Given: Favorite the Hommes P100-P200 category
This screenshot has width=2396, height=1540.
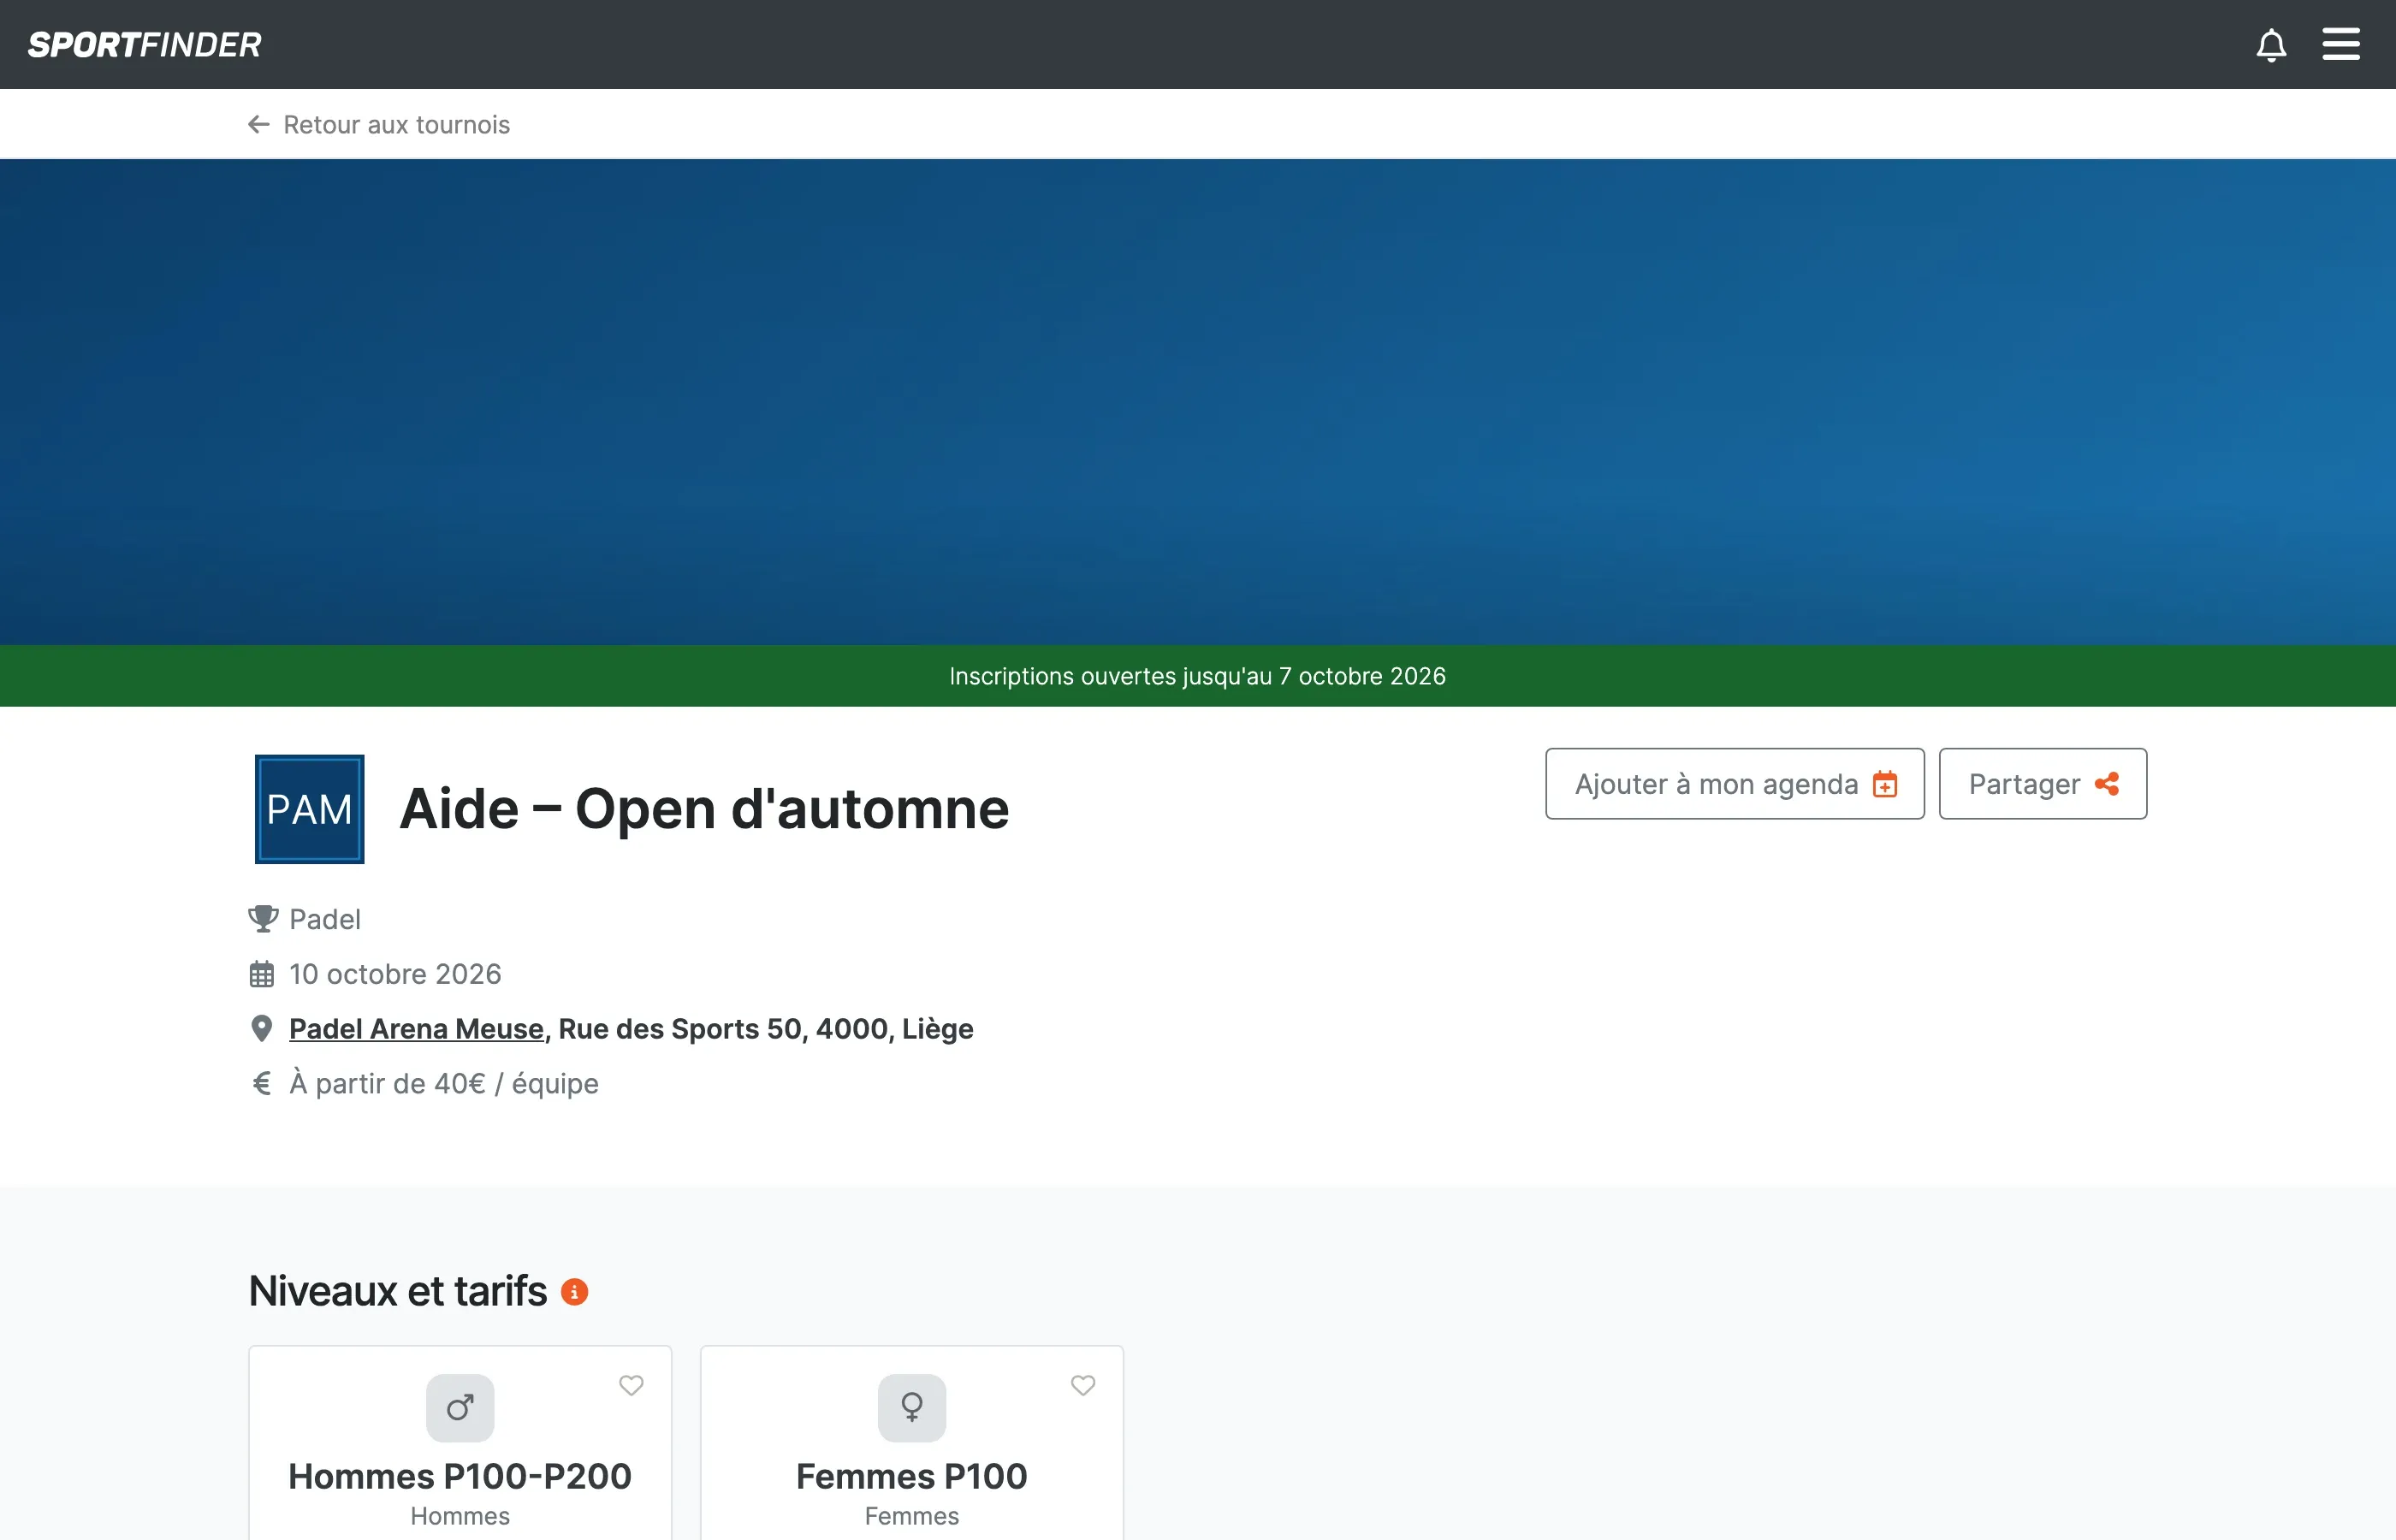Looking at the screenshot, I should click(x=631, y=1385).
